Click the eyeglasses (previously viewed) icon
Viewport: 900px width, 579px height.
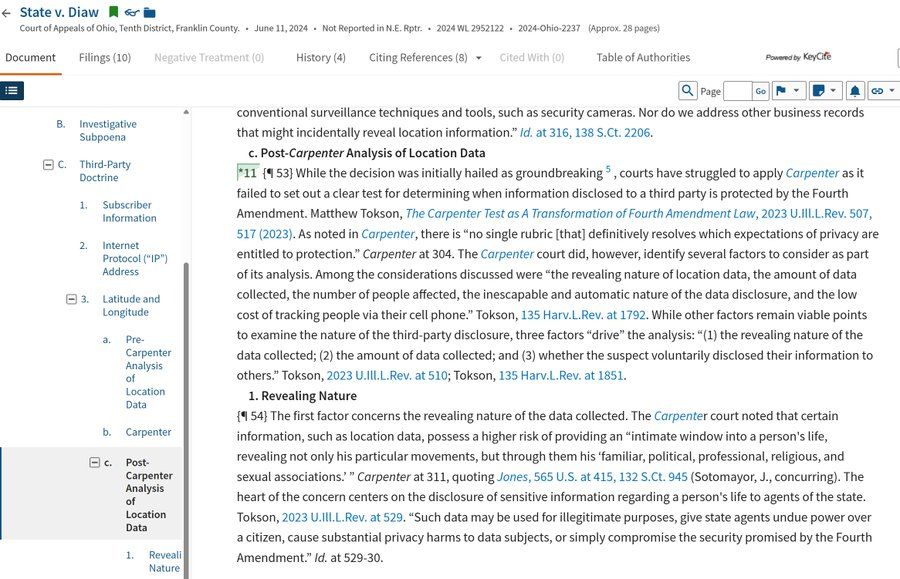131,13
